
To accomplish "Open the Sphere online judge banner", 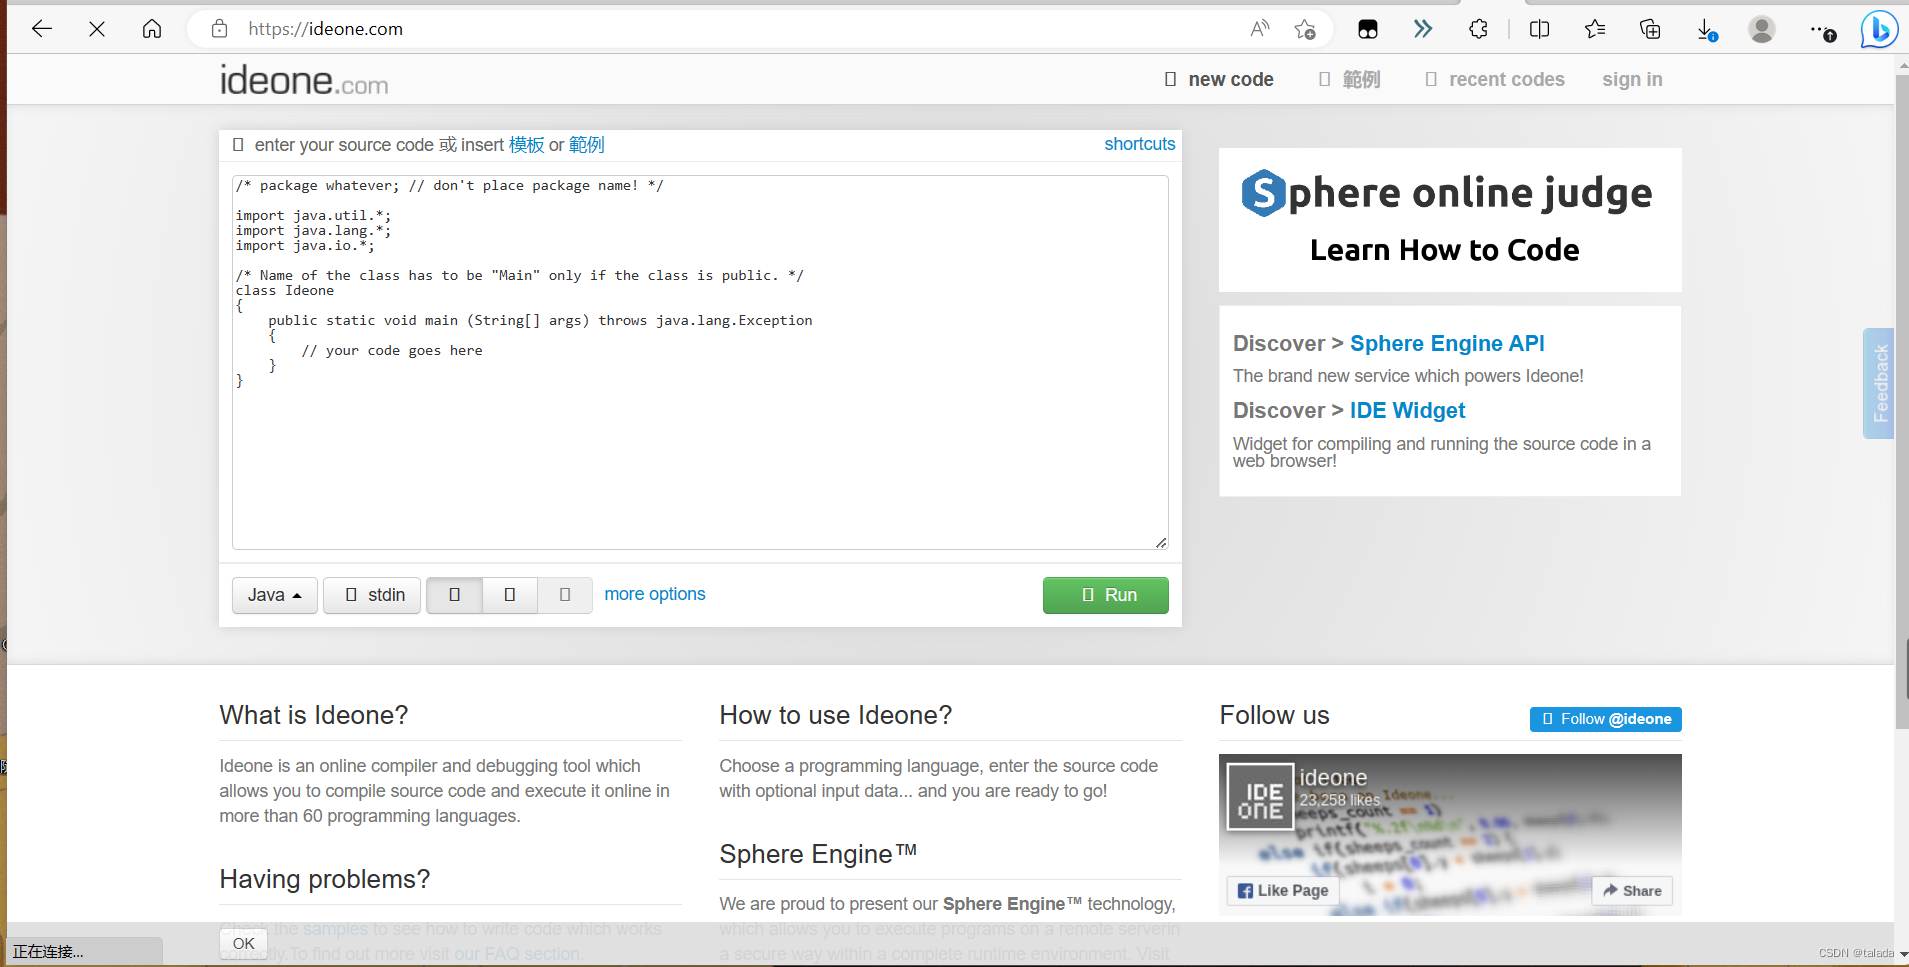I will point(1450,220).
